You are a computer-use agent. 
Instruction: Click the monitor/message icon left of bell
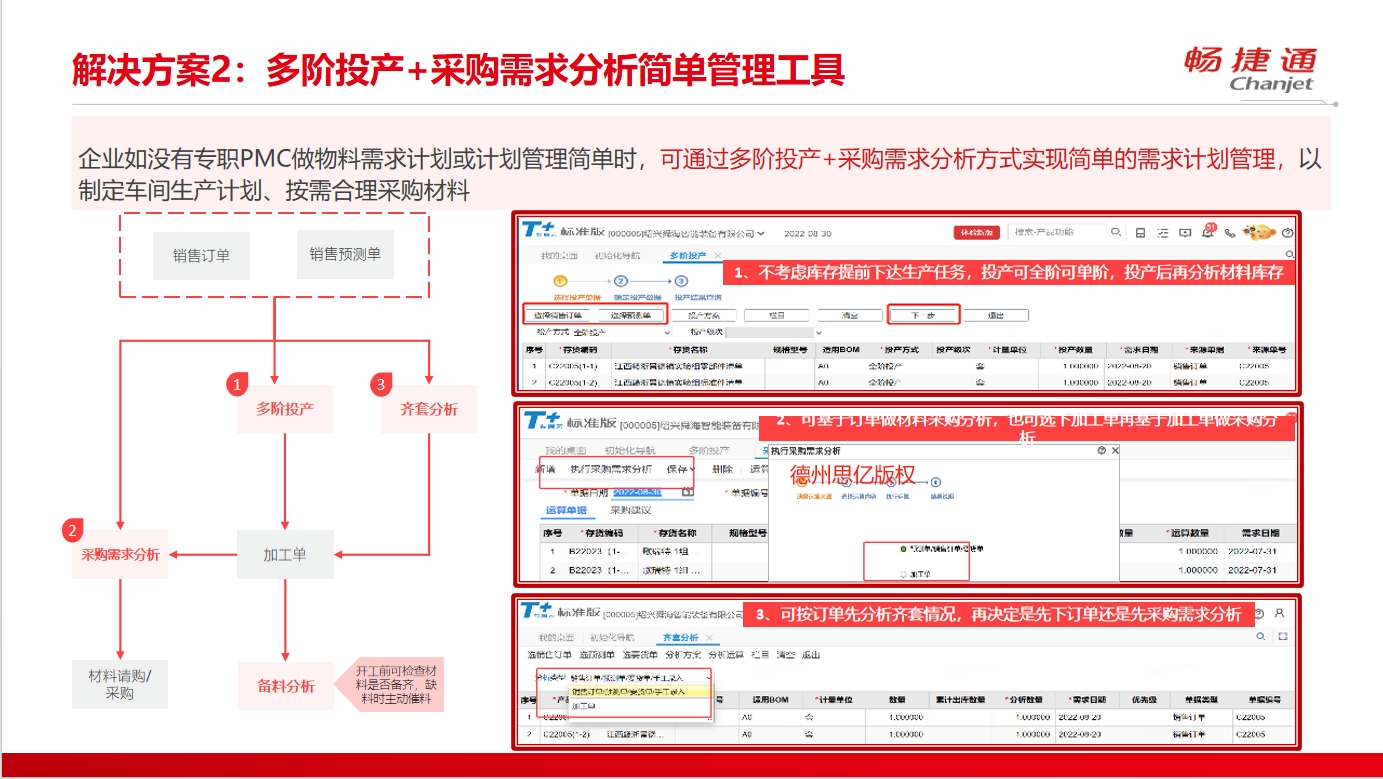[x=1185, y=233]
